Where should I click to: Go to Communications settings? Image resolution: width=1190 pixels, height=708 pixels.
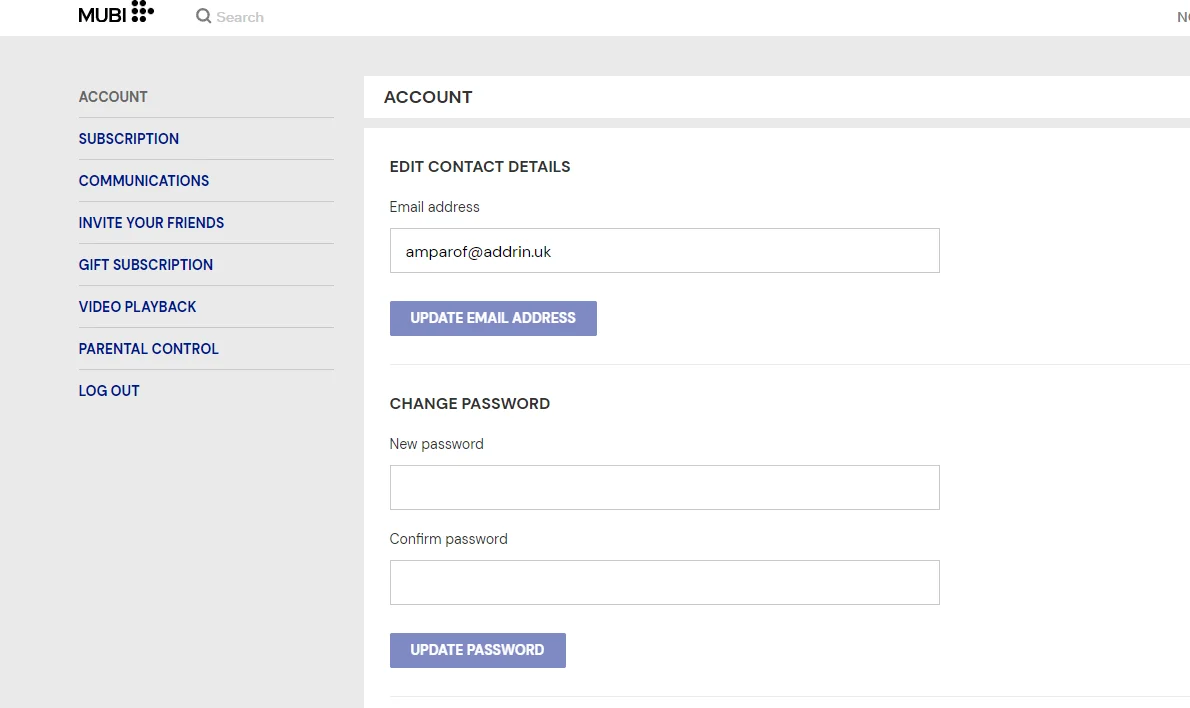(x=143, y=181)
